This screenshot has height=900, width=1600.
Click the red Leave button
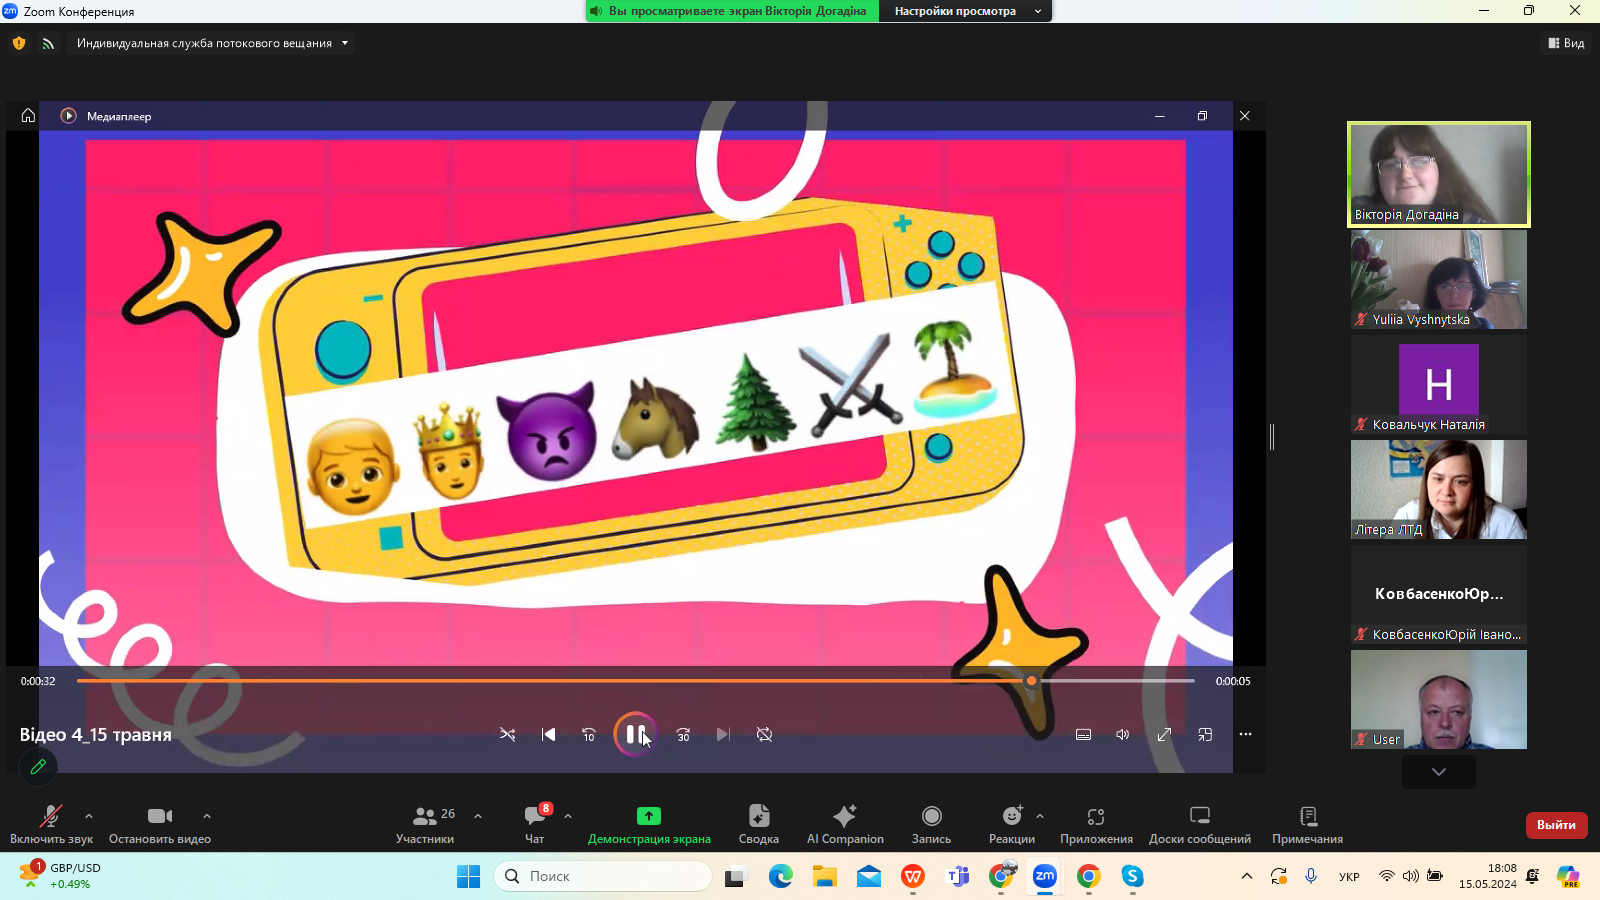tap(1556, 825)
